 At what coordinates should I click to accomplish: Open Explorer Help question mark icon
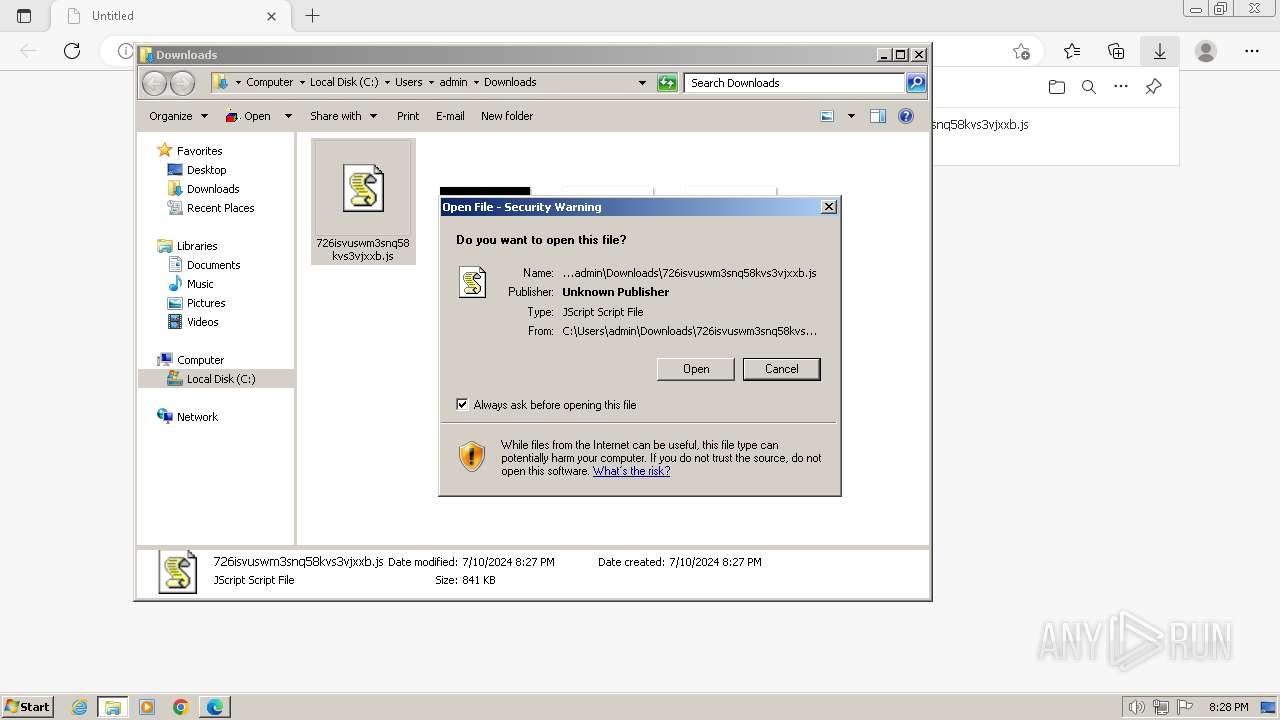(x=906, y=116)
